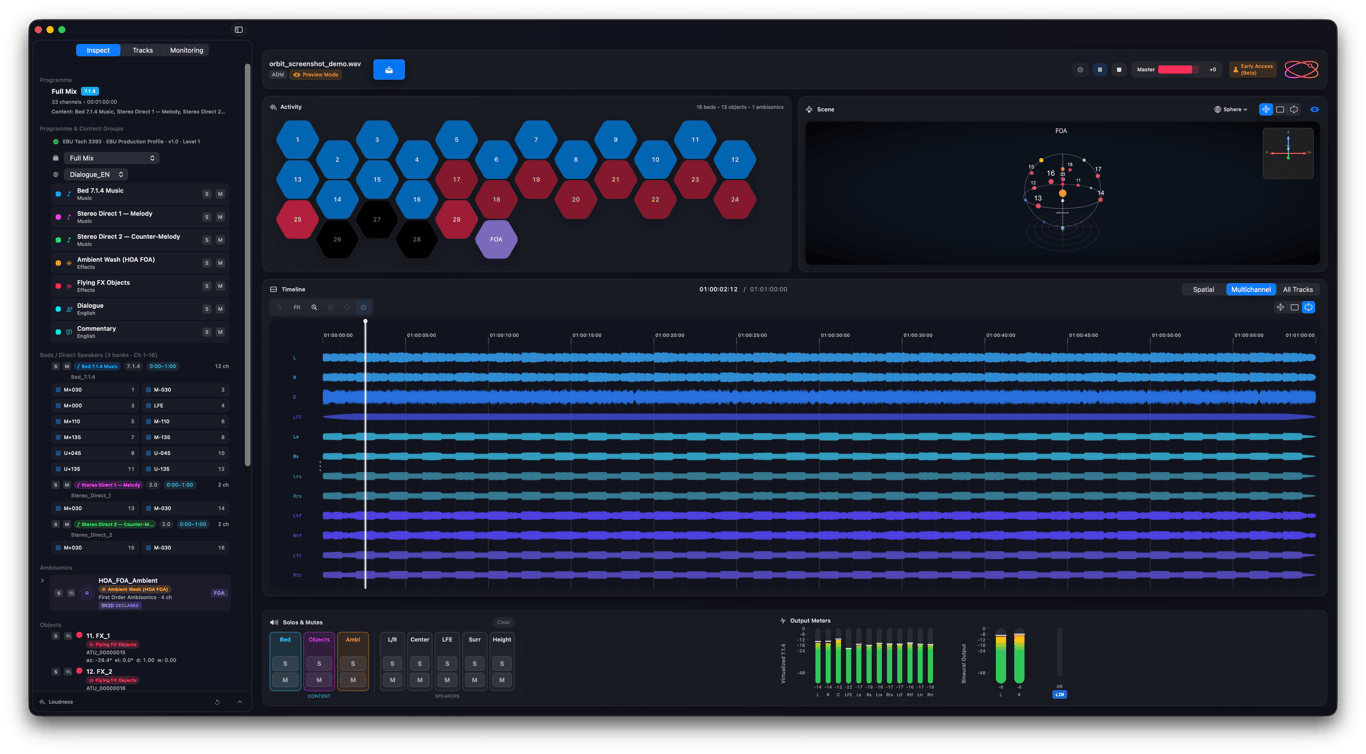This screenshot has height=754, width=1366.
Task: Click the XYZ axis gizmo thumbnail
Action: [1288, 153]
